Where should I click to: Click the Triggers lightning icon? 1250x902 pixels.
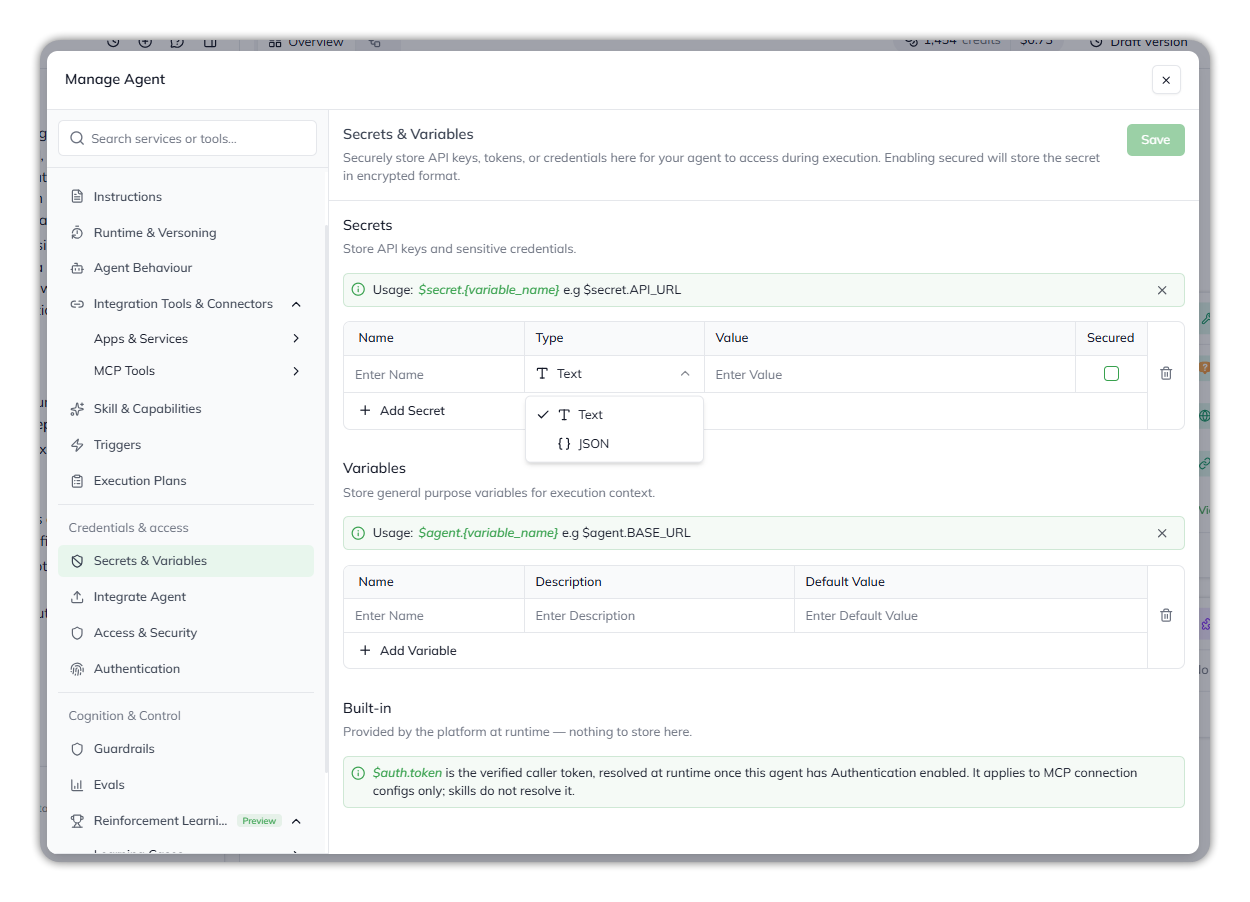[77, 445]
